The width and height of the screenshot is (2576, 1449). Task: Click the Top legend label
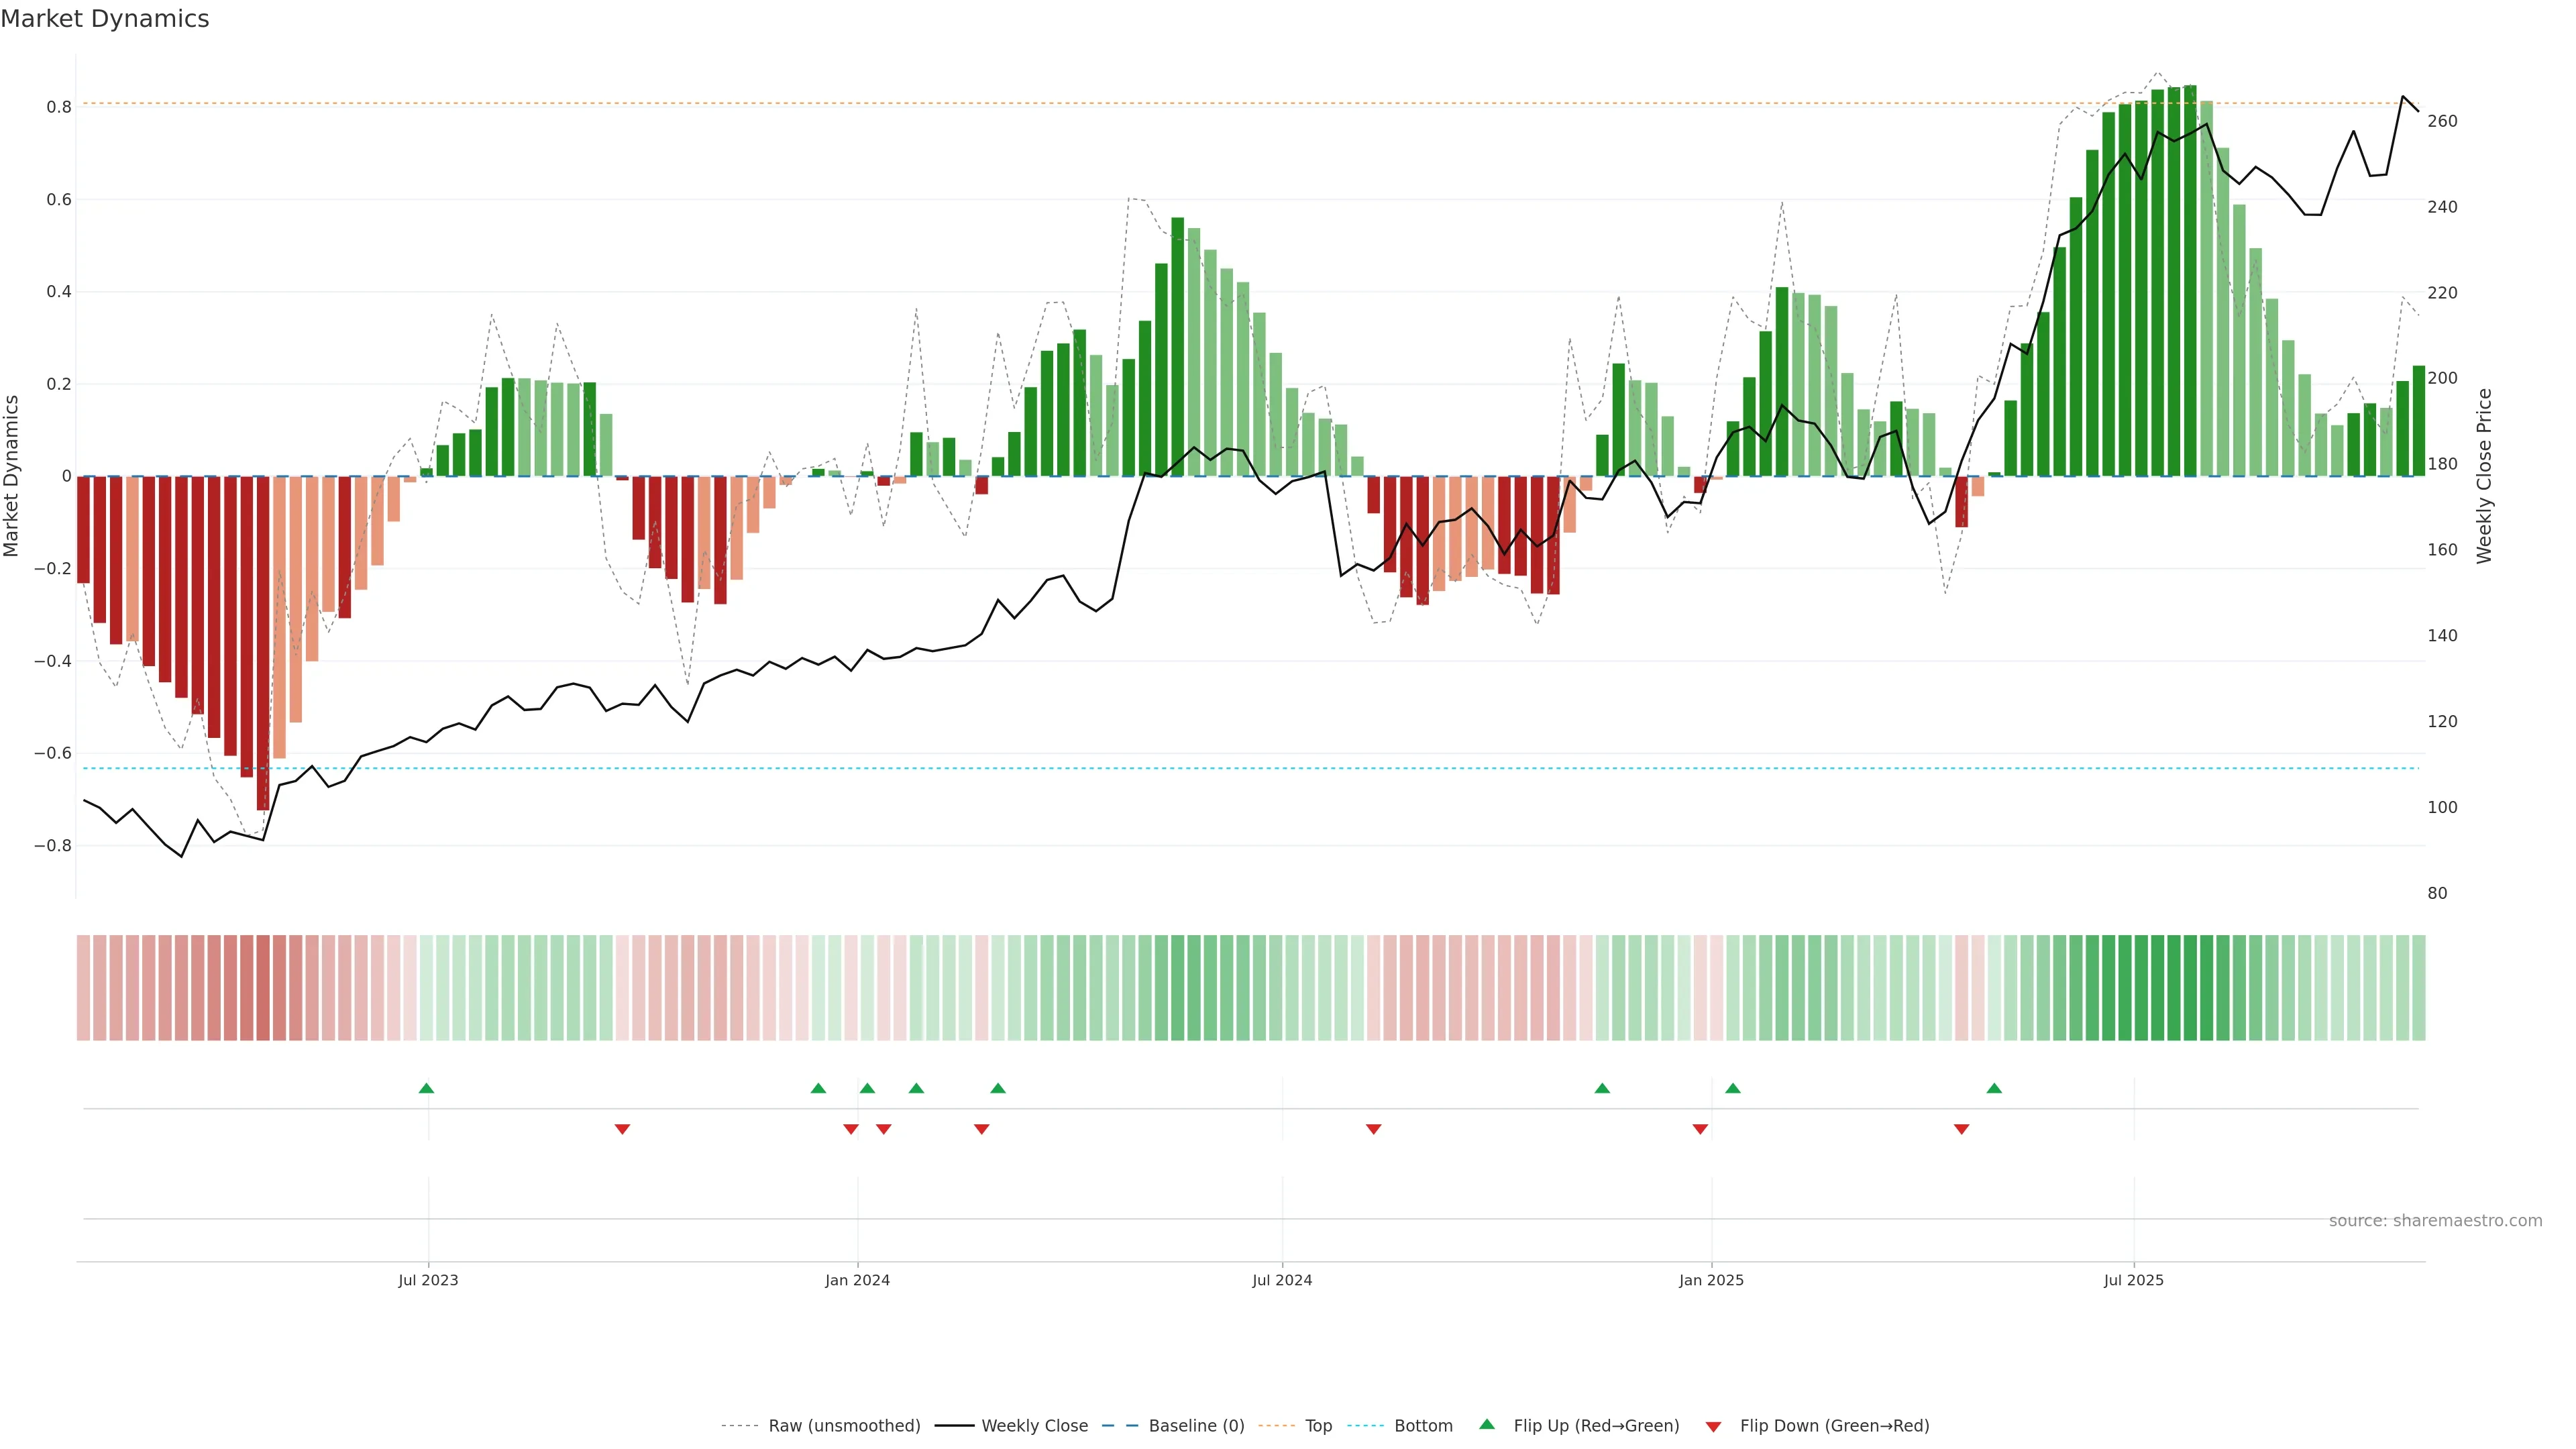[1318, 1426]
